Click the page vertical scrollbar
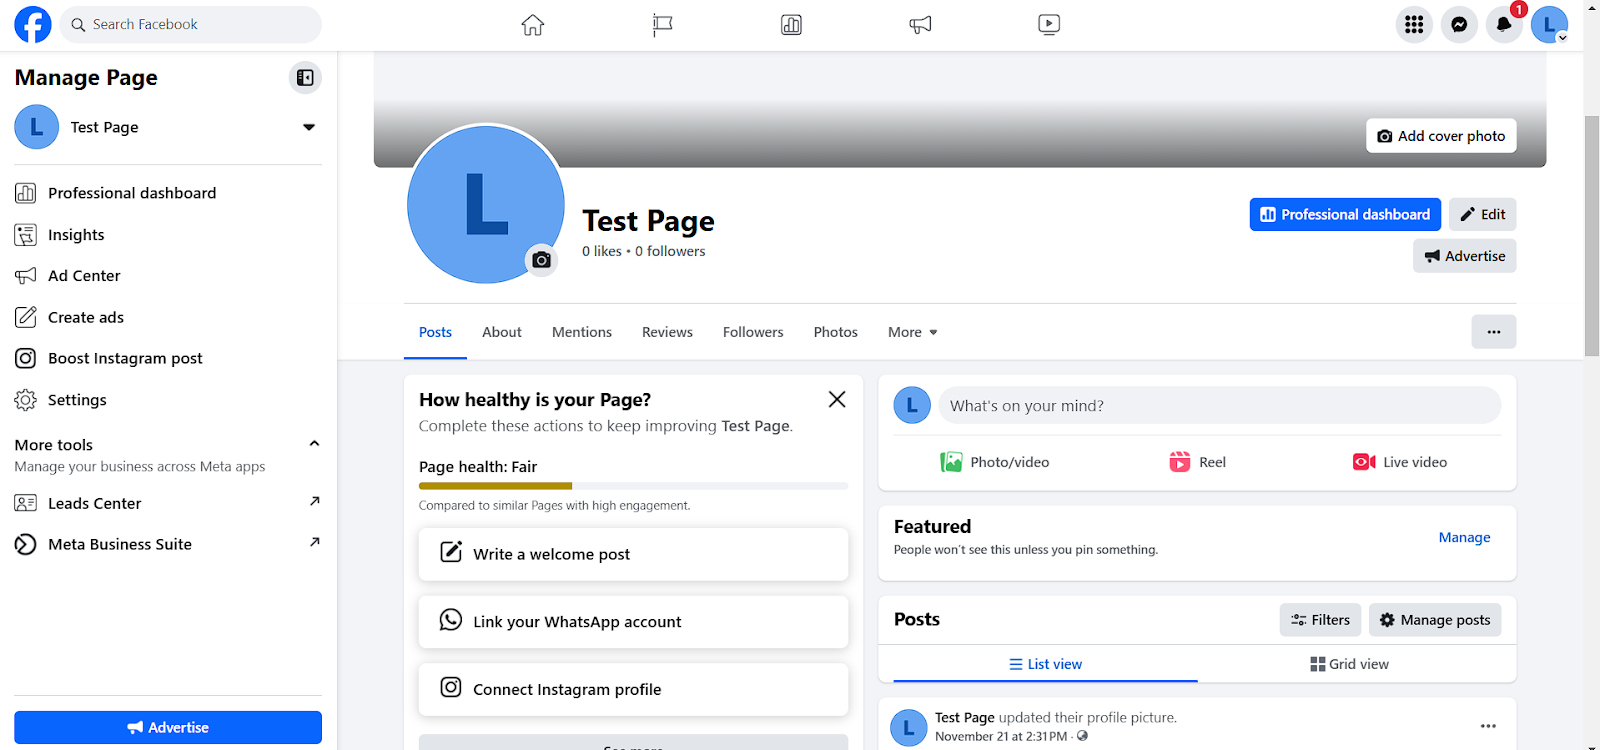 [1592, 236]
